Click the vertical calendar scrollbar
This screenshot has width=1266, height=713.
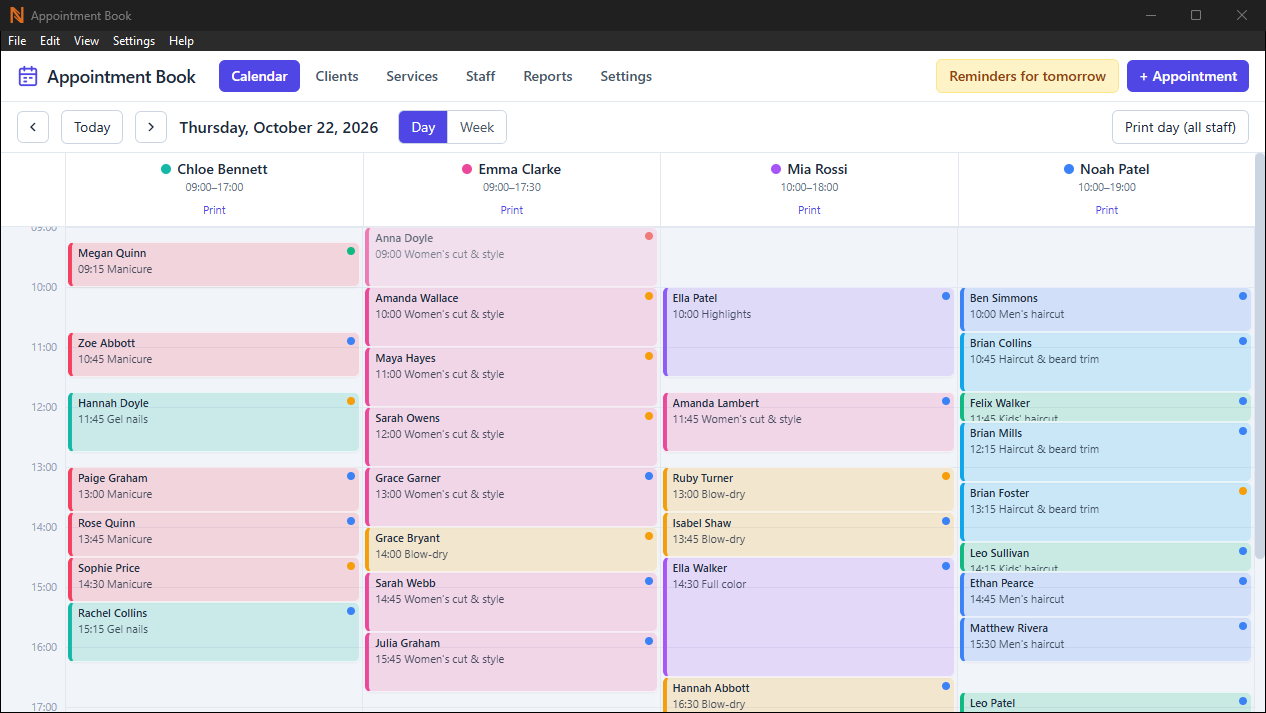click(1260, 355)
